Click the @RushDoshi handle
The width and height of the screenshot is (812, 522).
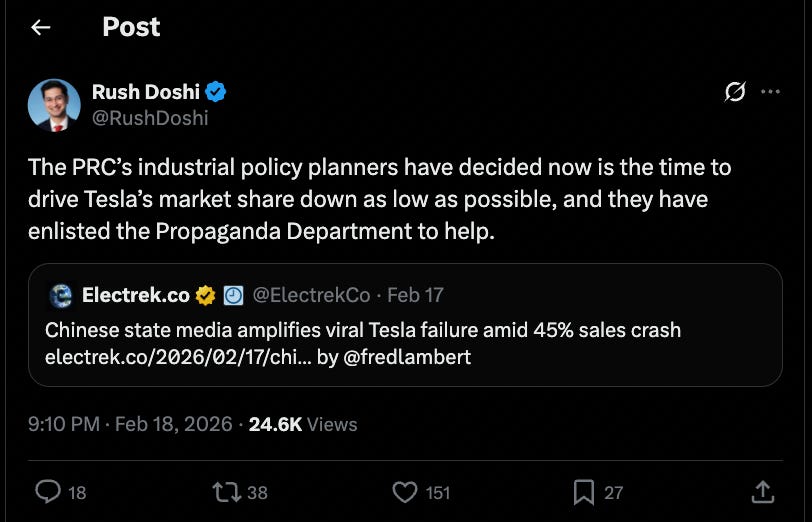coord(150,118)
